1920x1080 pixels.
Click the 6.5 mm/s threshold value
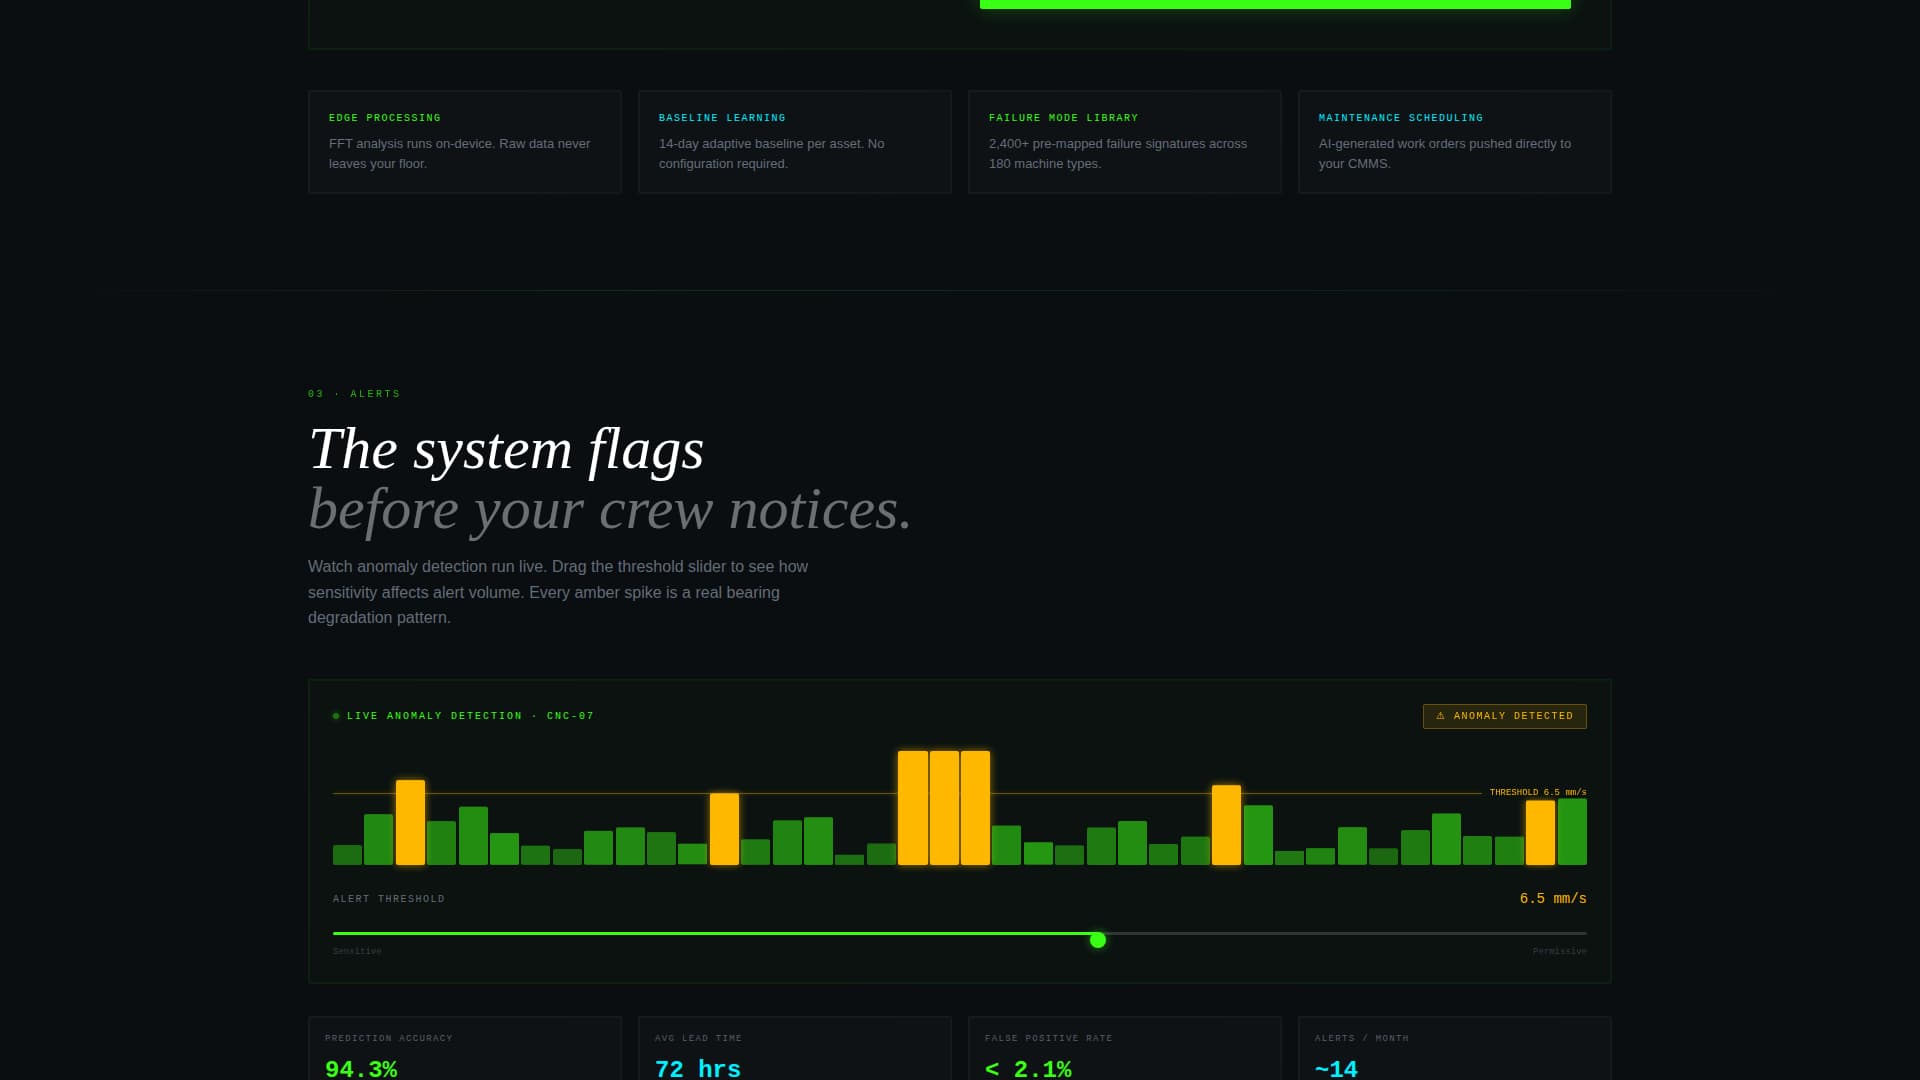(x=1553, y=898)
